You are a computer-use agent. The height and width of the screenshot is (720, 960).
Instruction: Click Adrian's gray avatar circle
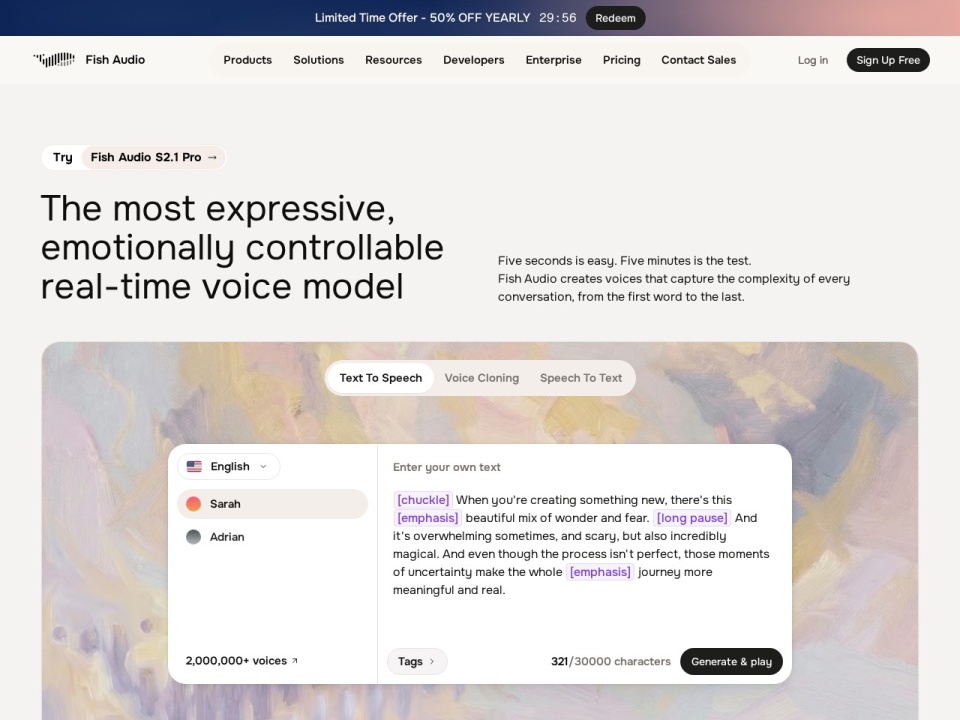[193, 537]
